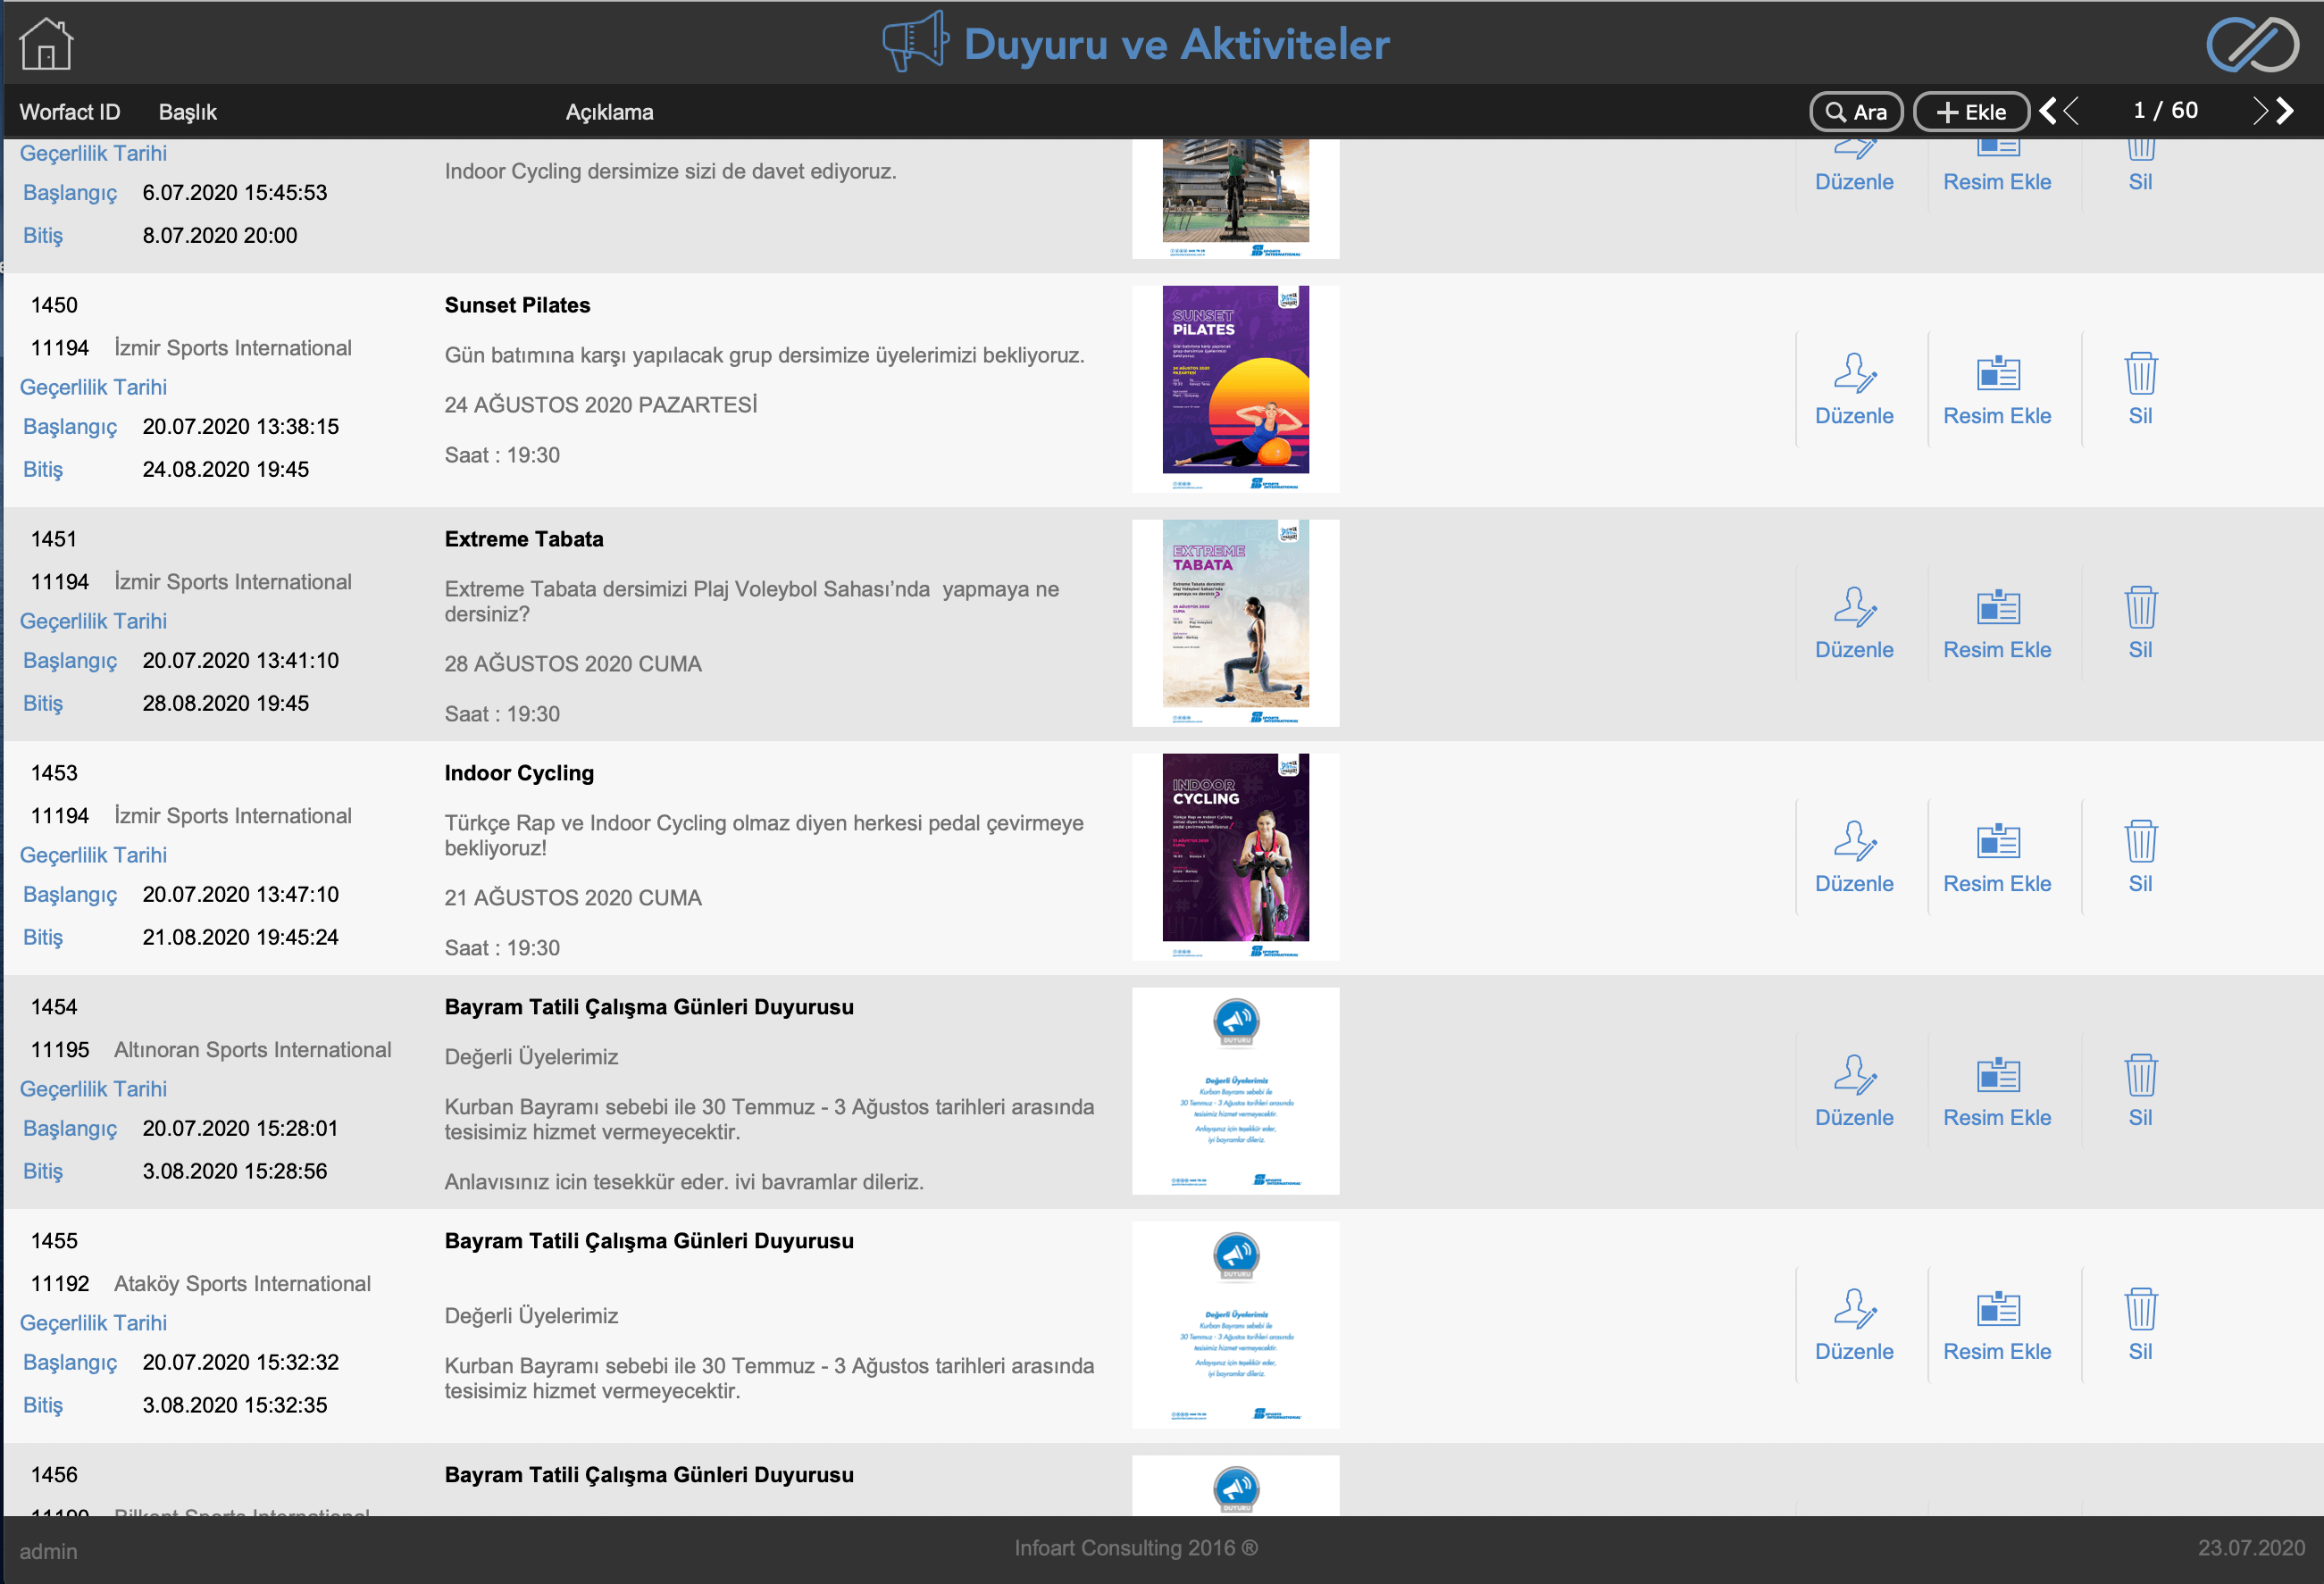This screenshot has width=2324, height=1584.
Task: Add a new announcement with Ekle
Action: click(x=1971, y=111)
